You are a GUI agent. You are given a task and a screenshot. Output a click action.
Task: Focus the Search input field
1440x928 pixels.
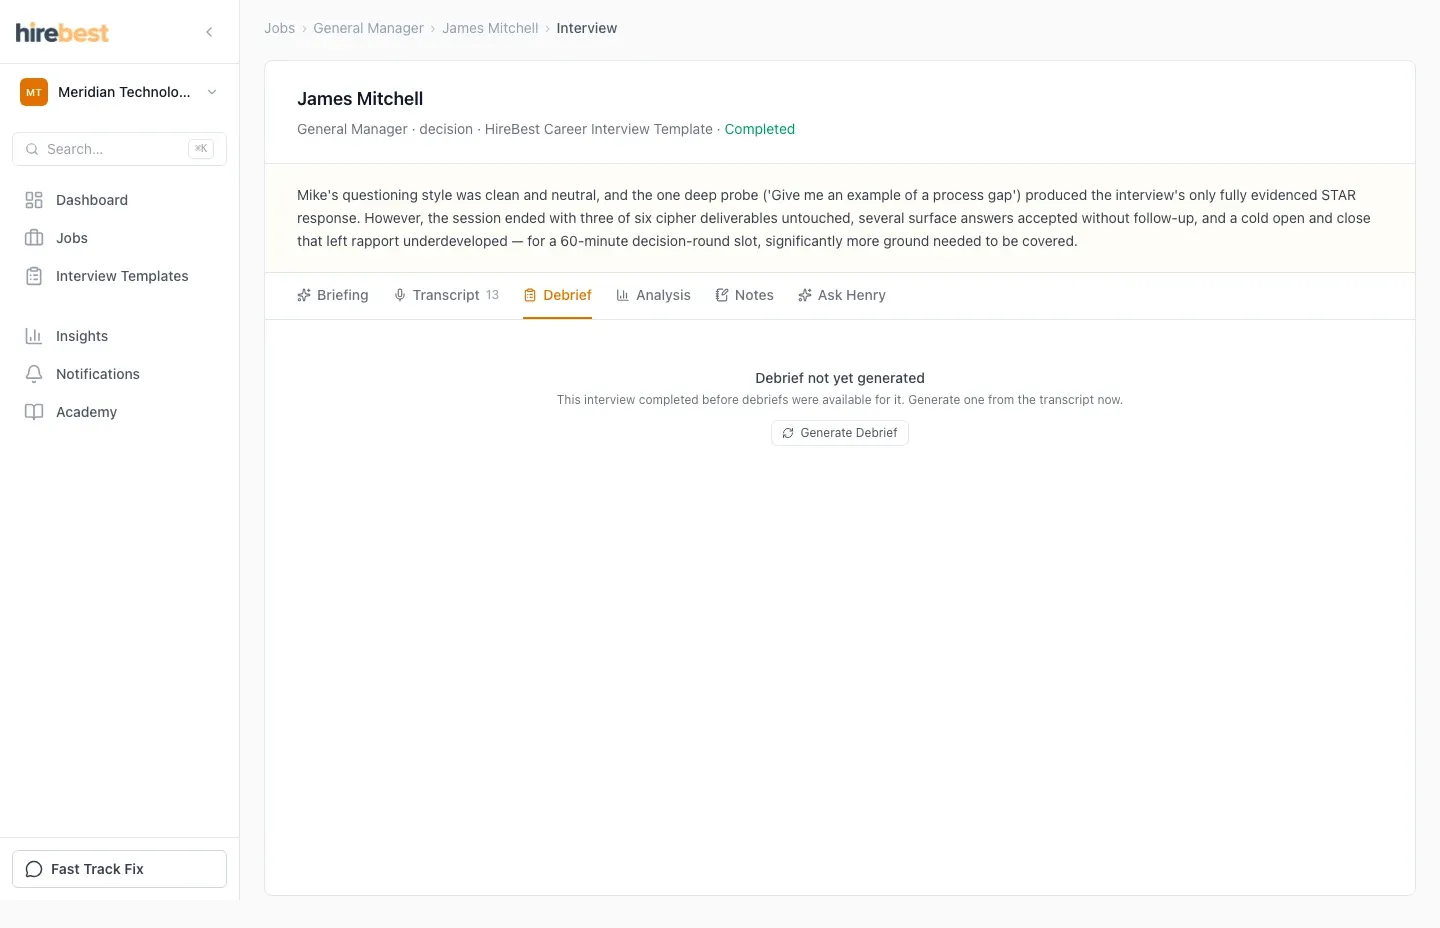[x=119, y=149]
